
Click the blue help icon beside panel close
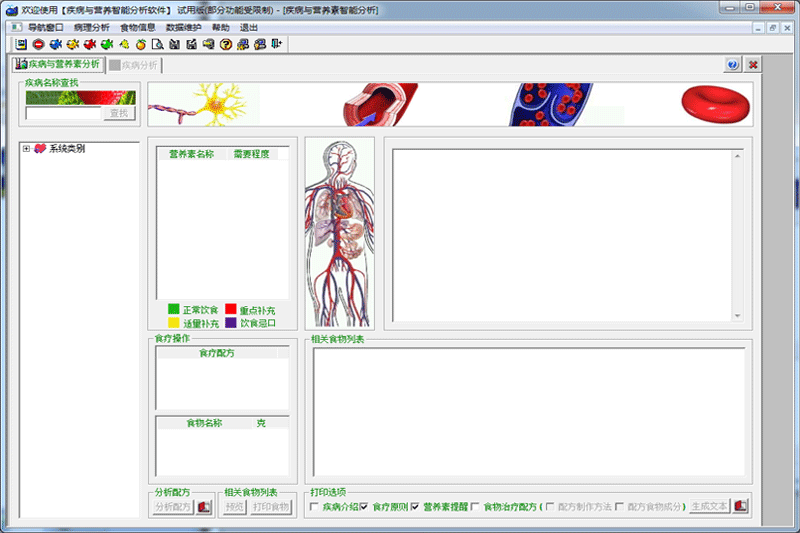[x=733, y=65]
